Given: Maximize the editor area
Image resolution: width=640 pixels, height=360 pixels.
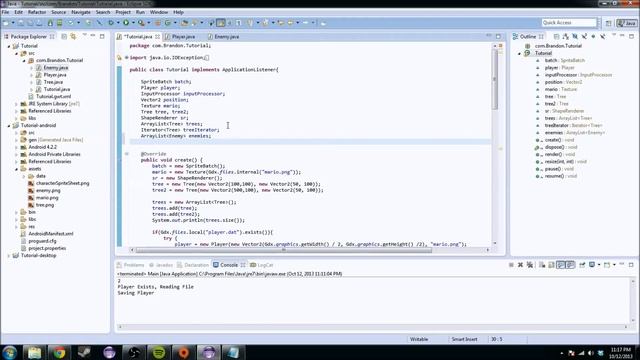Looking at the screenshot, I should (498, 36).
